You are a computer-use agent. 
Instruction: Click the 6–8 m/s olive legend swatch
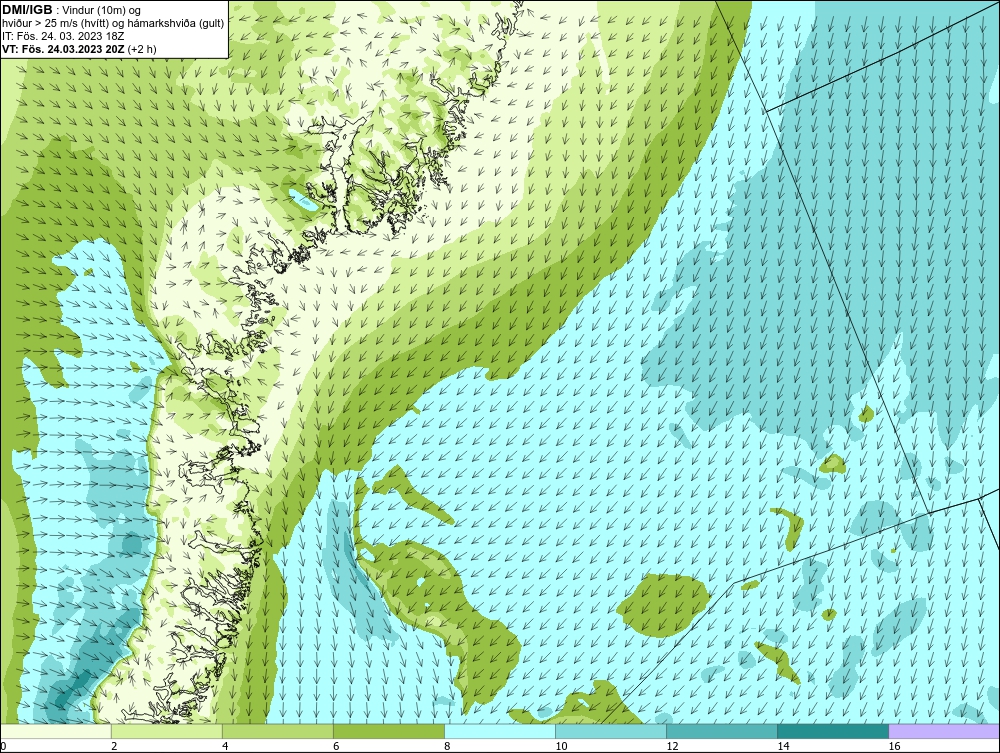pyautogui.click(x=388, y=731)
